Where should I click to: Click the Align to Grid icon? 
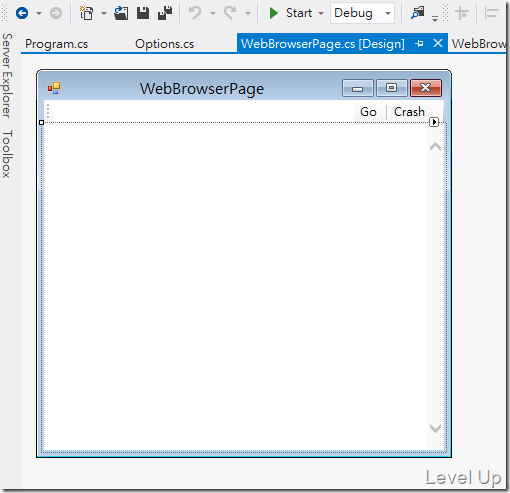click(x=462, y=13)
